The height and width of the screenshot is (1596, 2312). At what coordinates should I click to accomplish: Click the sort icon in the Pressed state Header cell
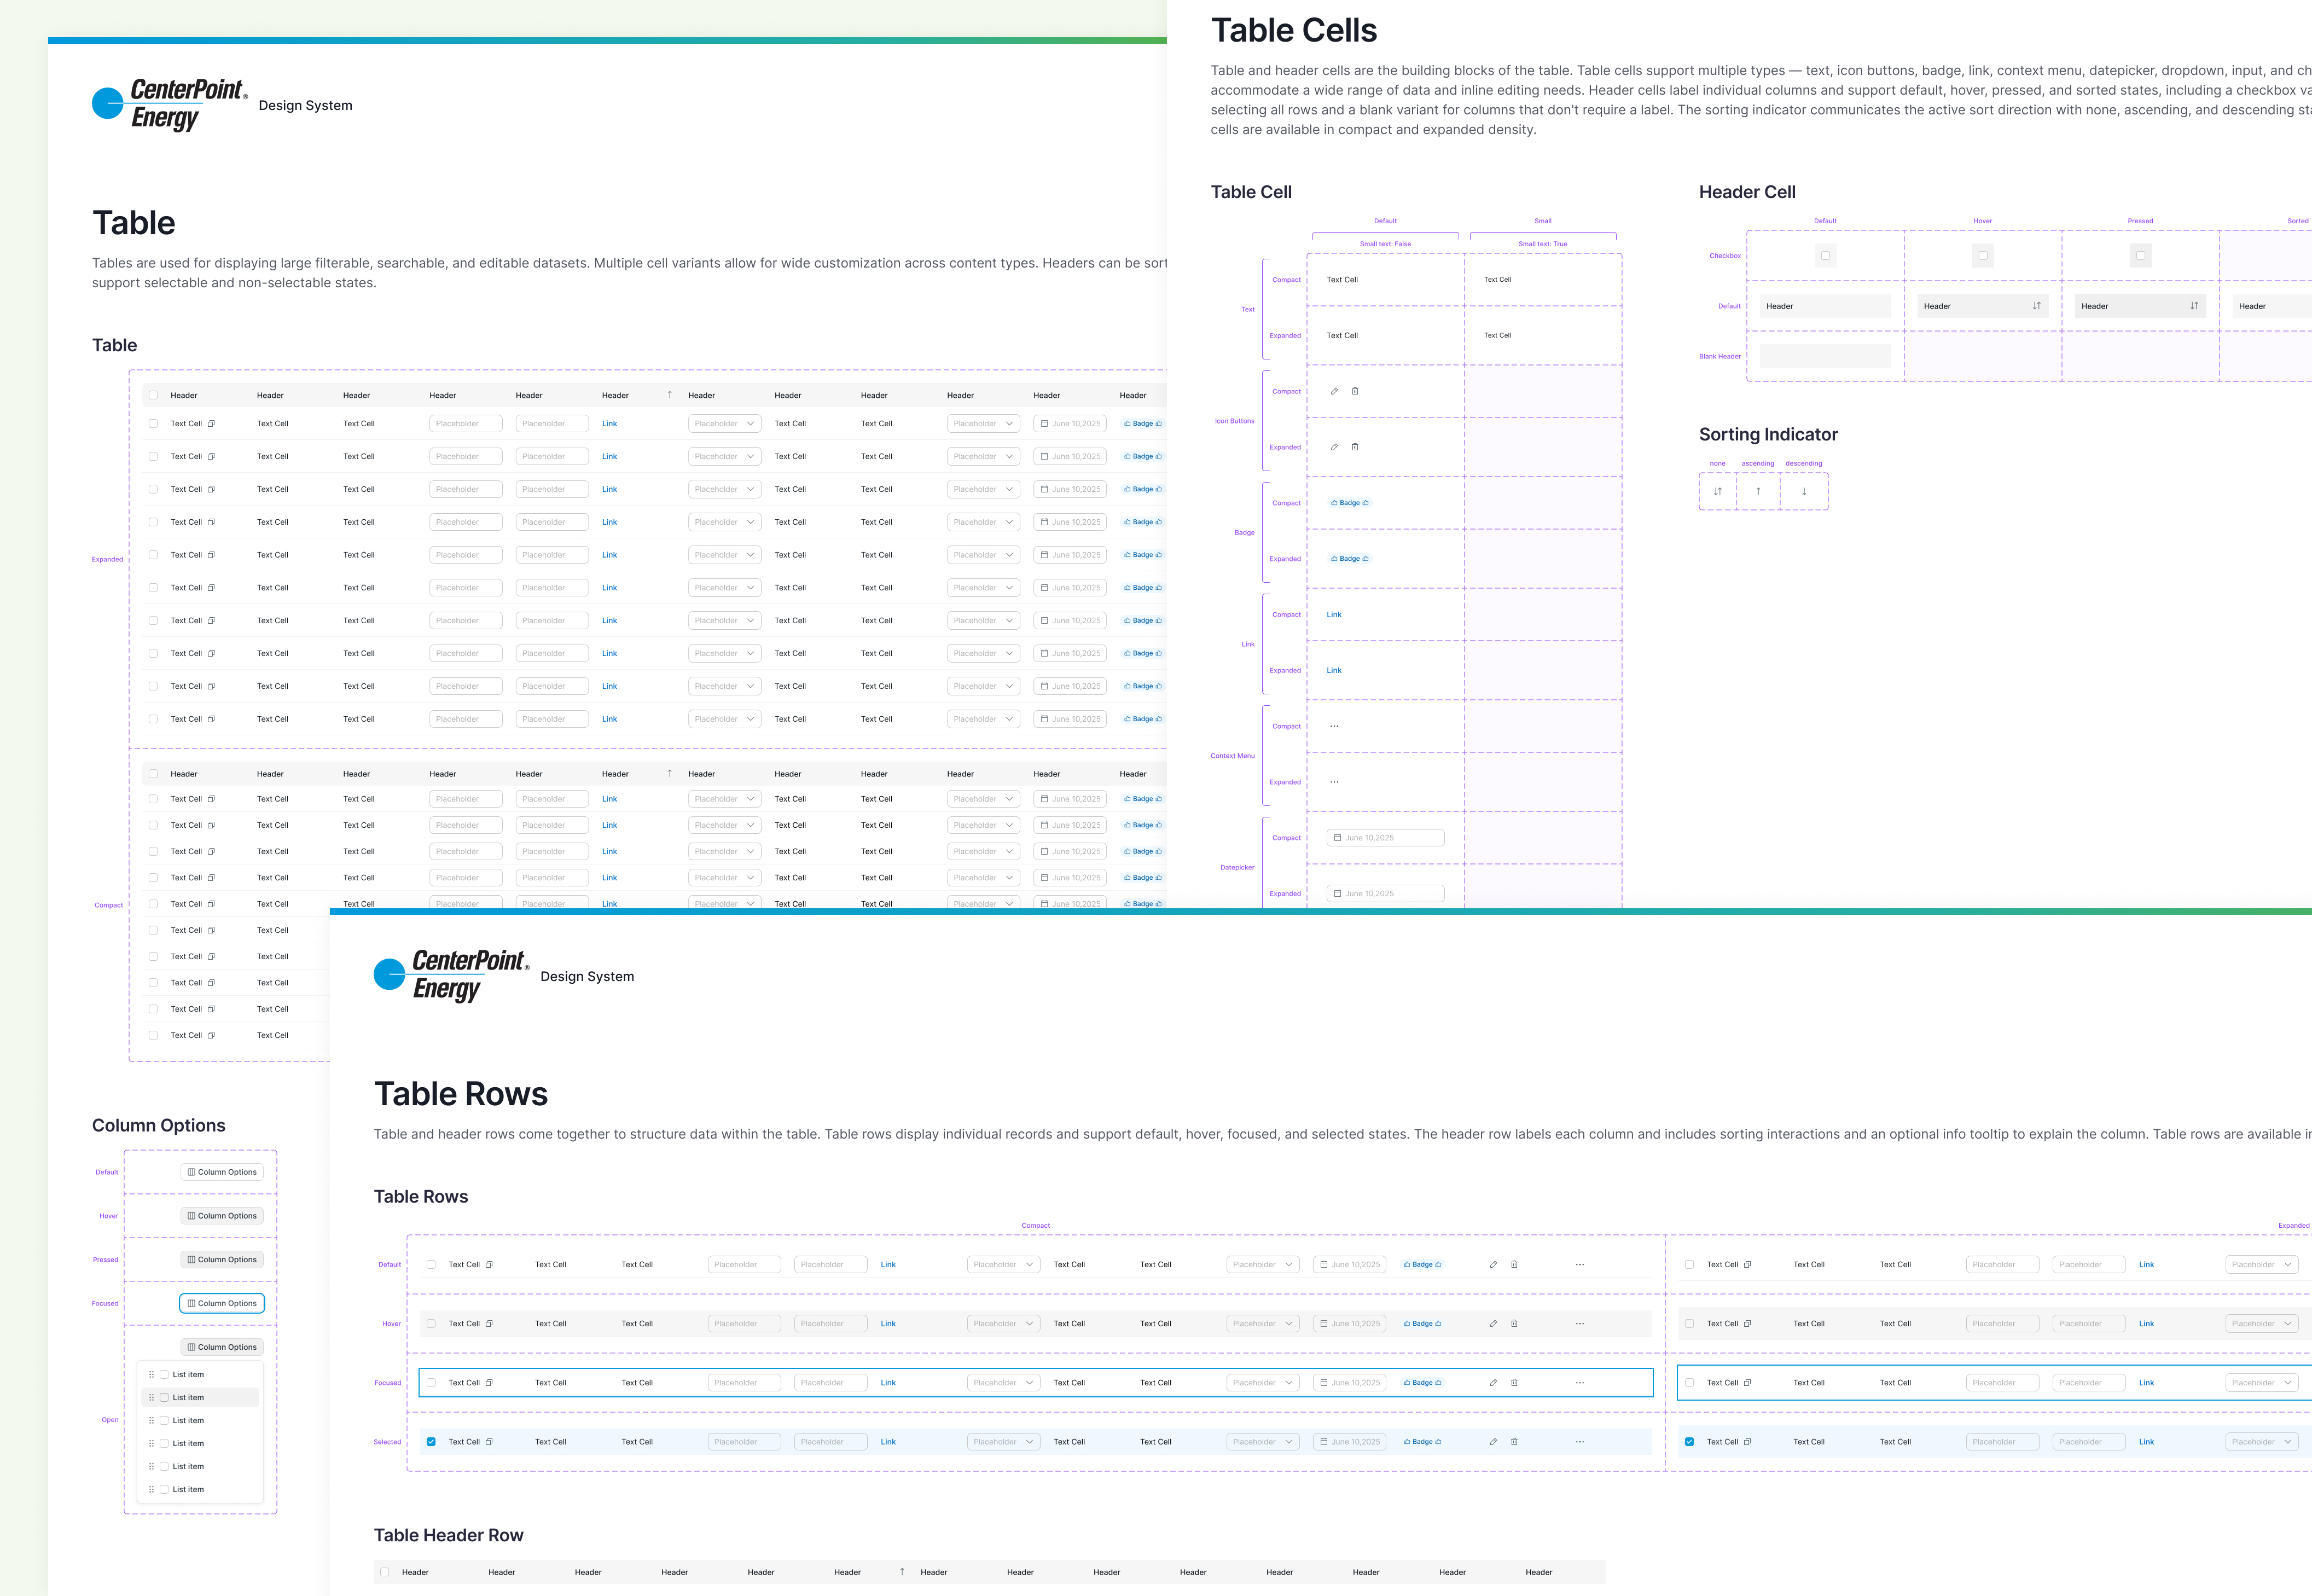[2194, 306]
